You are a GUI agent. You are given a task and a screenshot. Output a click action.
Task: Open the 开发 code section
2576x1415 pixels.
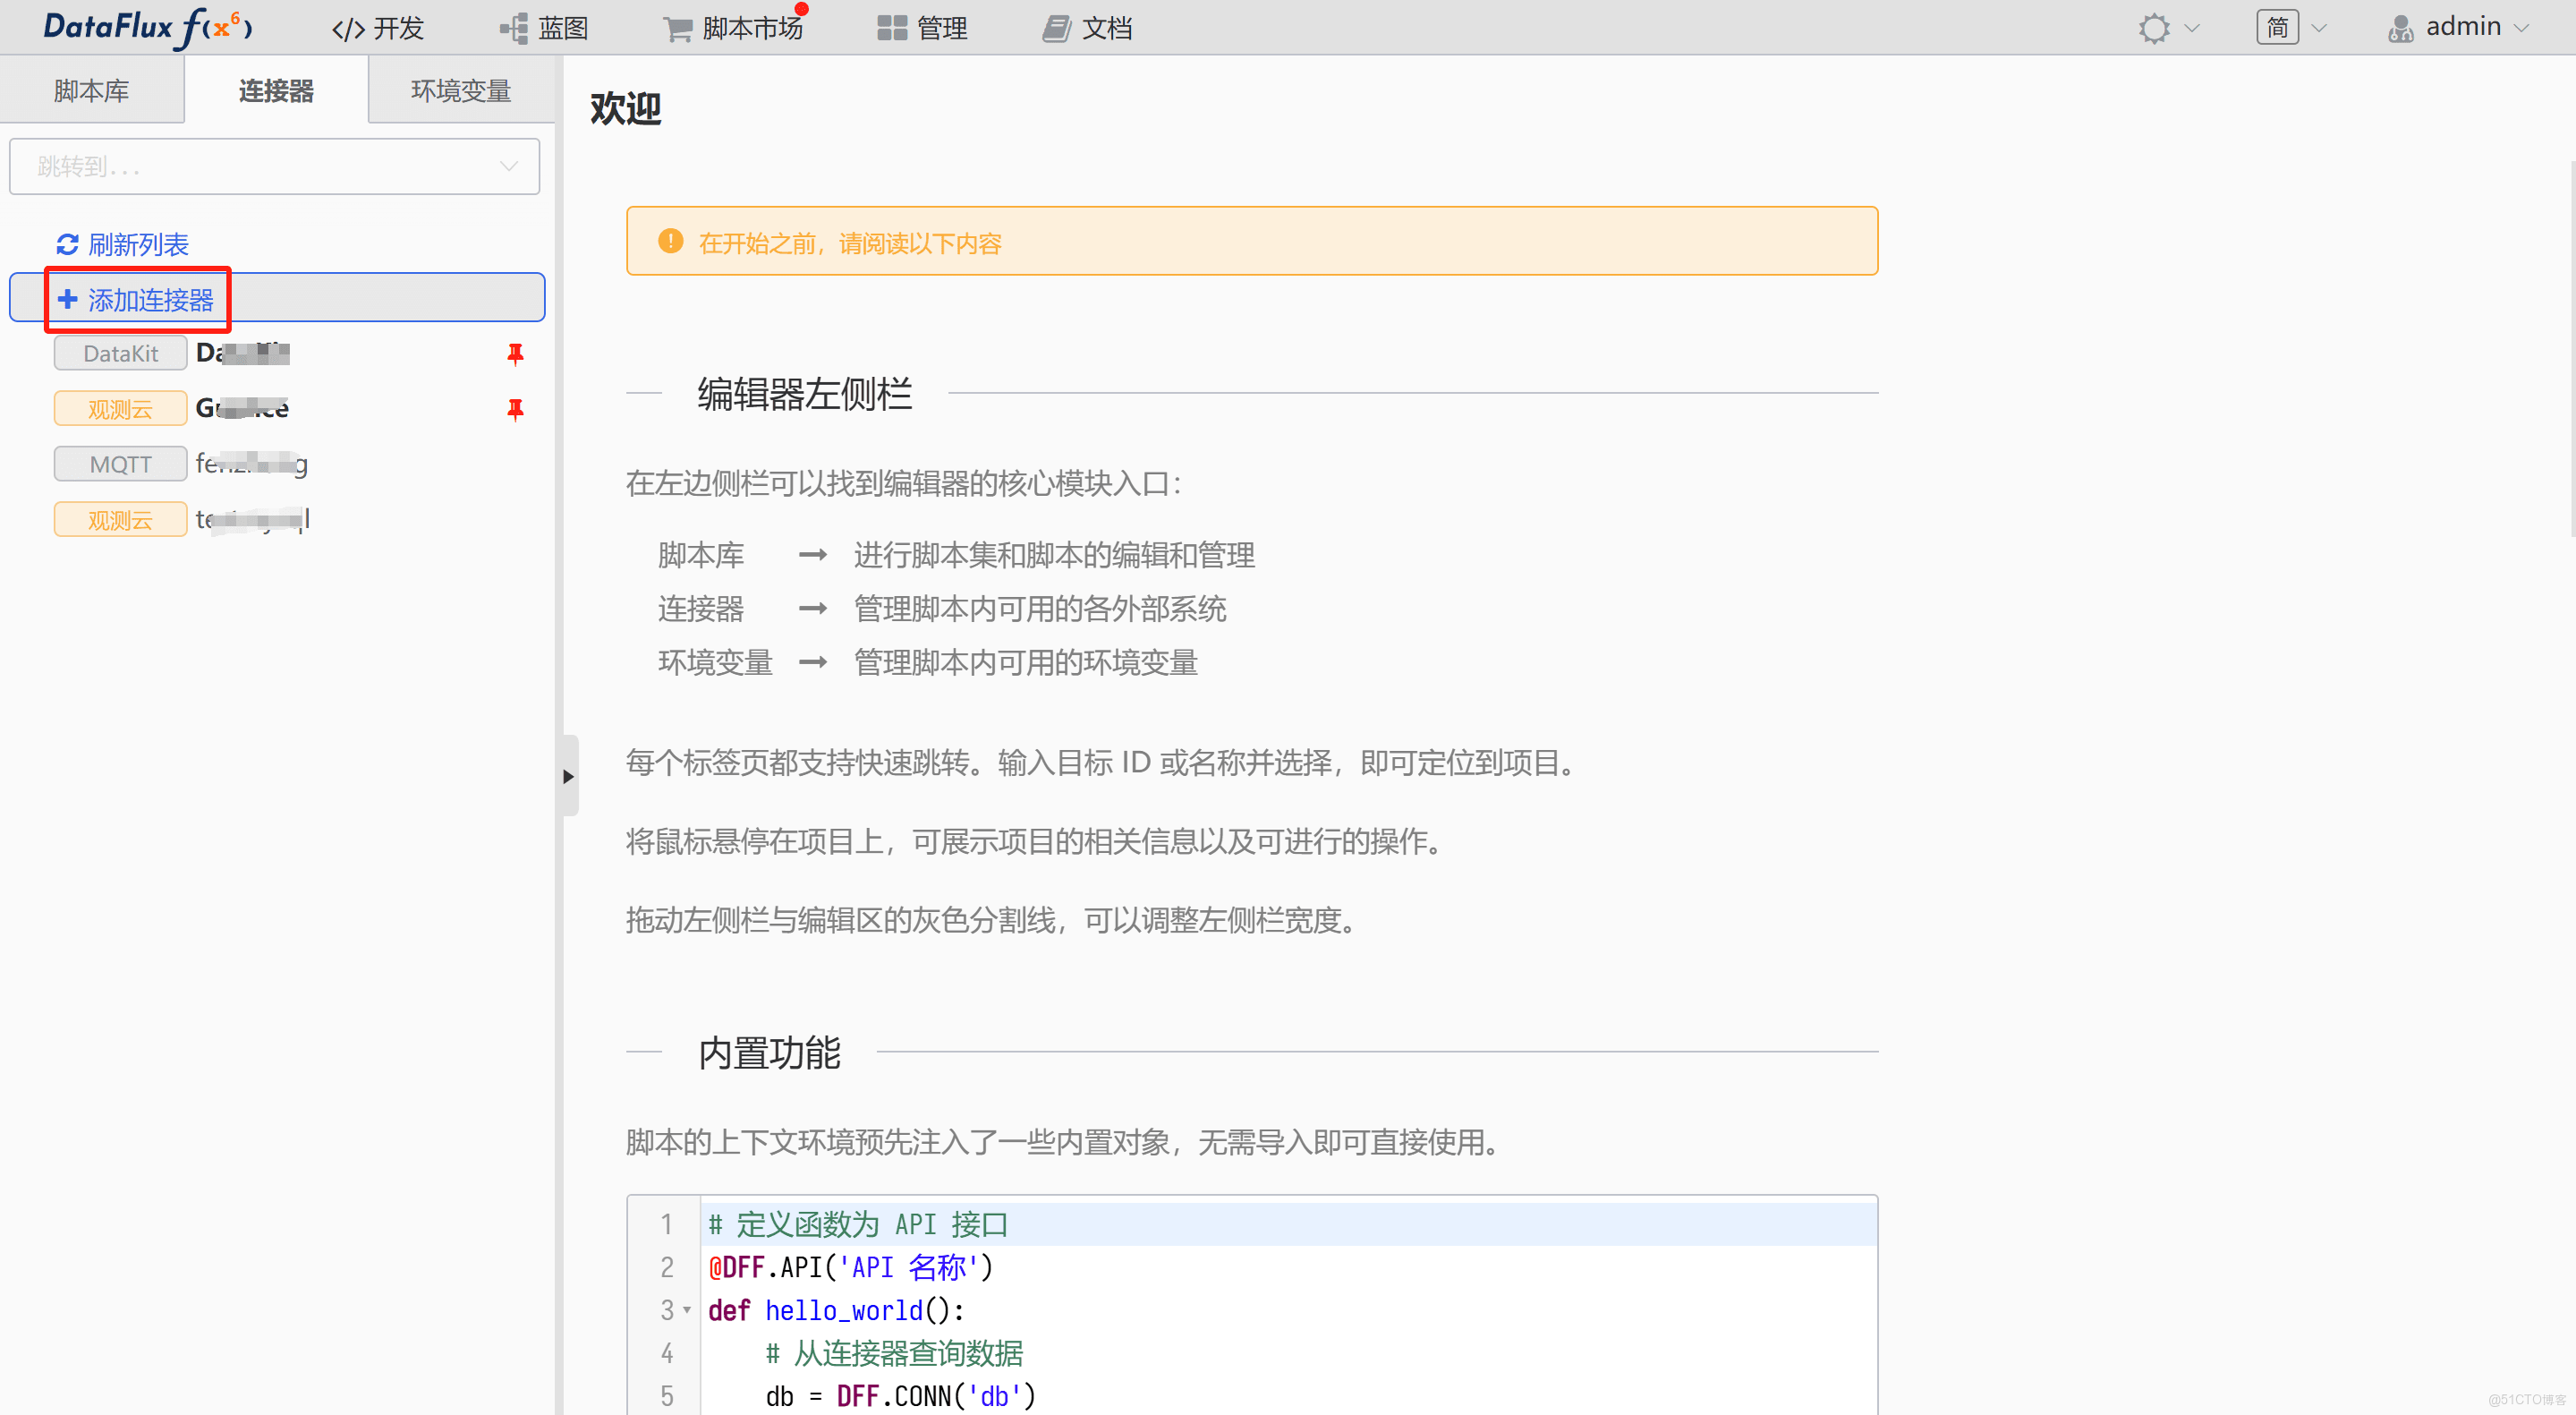378,28
